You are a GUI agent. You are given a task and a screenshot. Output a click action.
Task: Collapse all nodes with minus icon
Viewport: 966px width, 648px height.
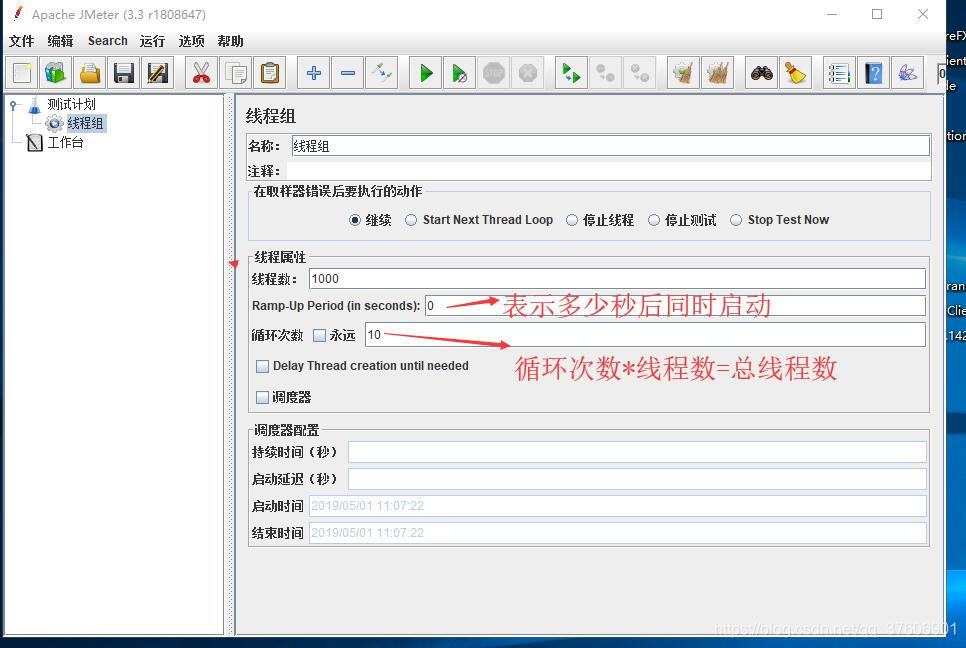point(347,73)
